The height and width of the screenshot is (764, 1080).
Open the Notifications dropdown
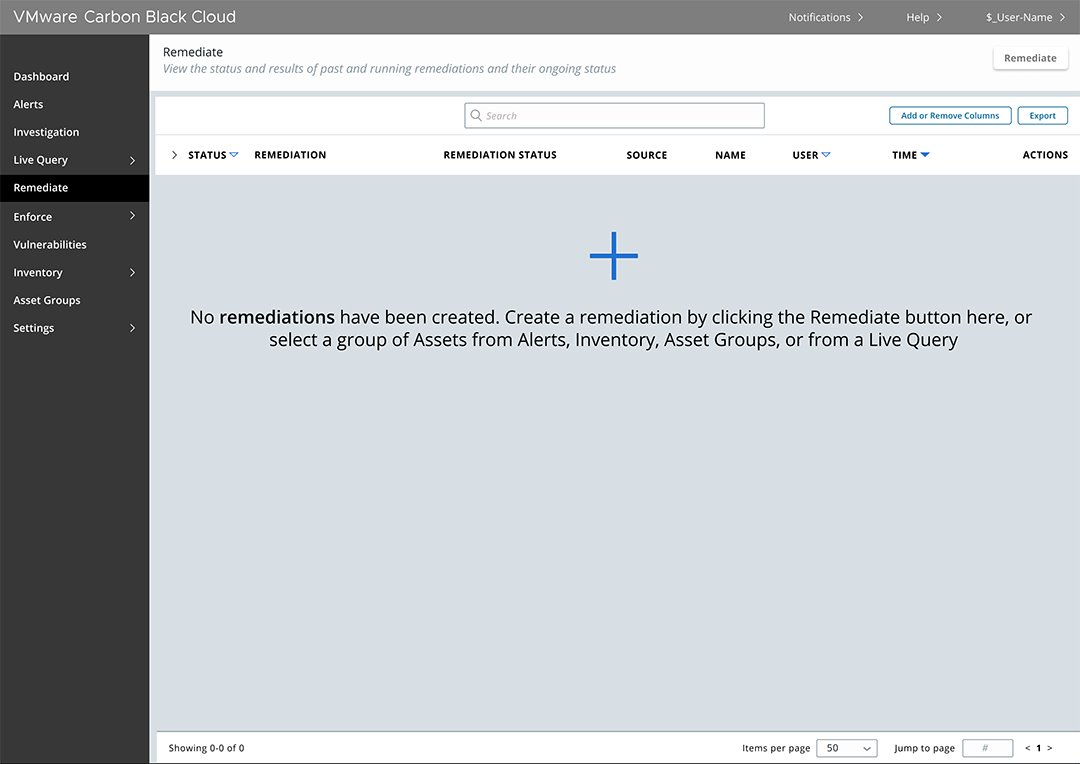pos(826,17)
